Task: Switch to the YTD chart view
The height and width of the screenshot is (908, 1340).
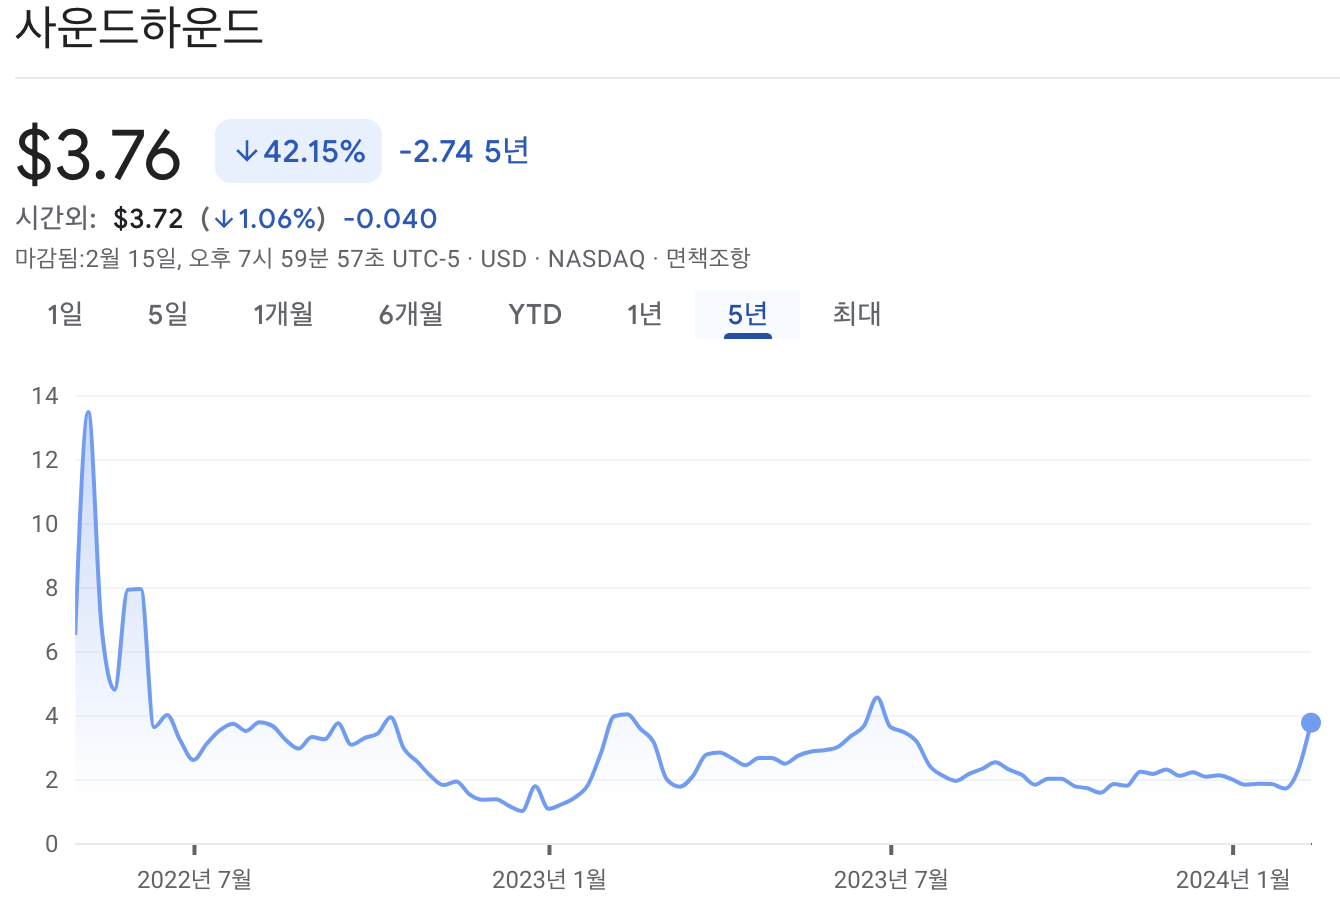Action: (x=534, y=314)
